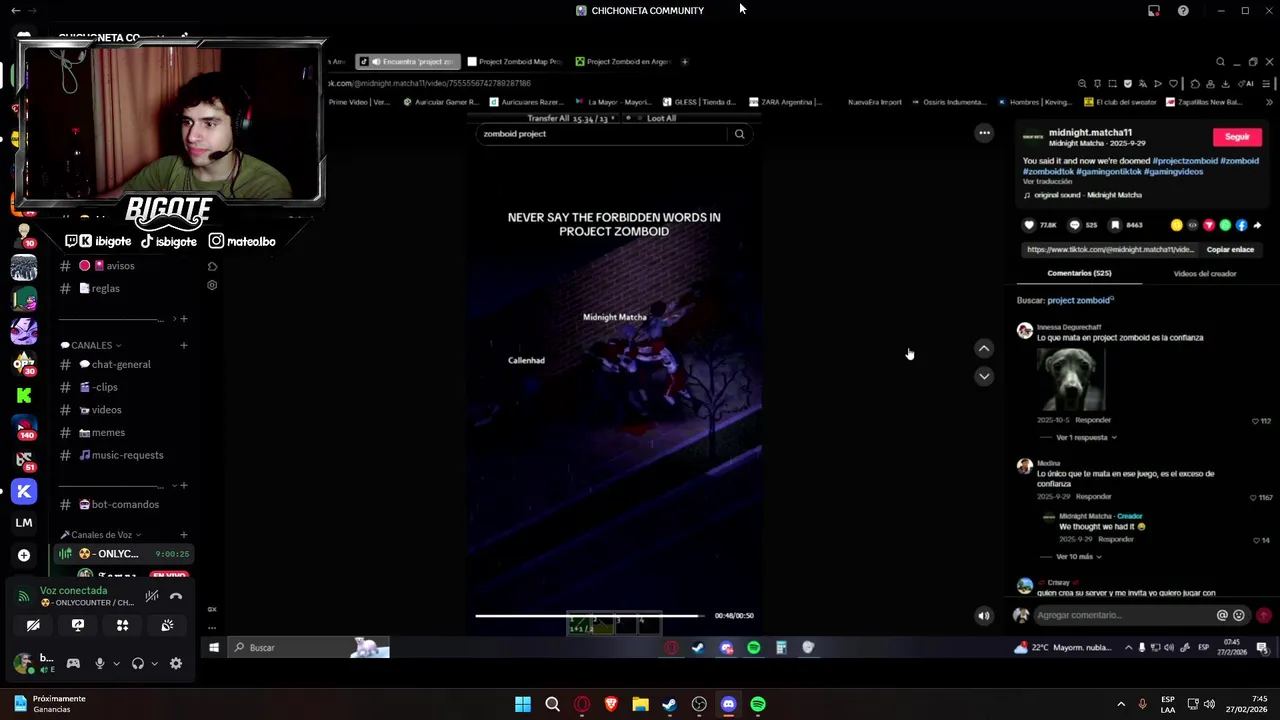Deafen with the headphones icon in Discord
1280x720 pixels.
(x=138, y=663)
